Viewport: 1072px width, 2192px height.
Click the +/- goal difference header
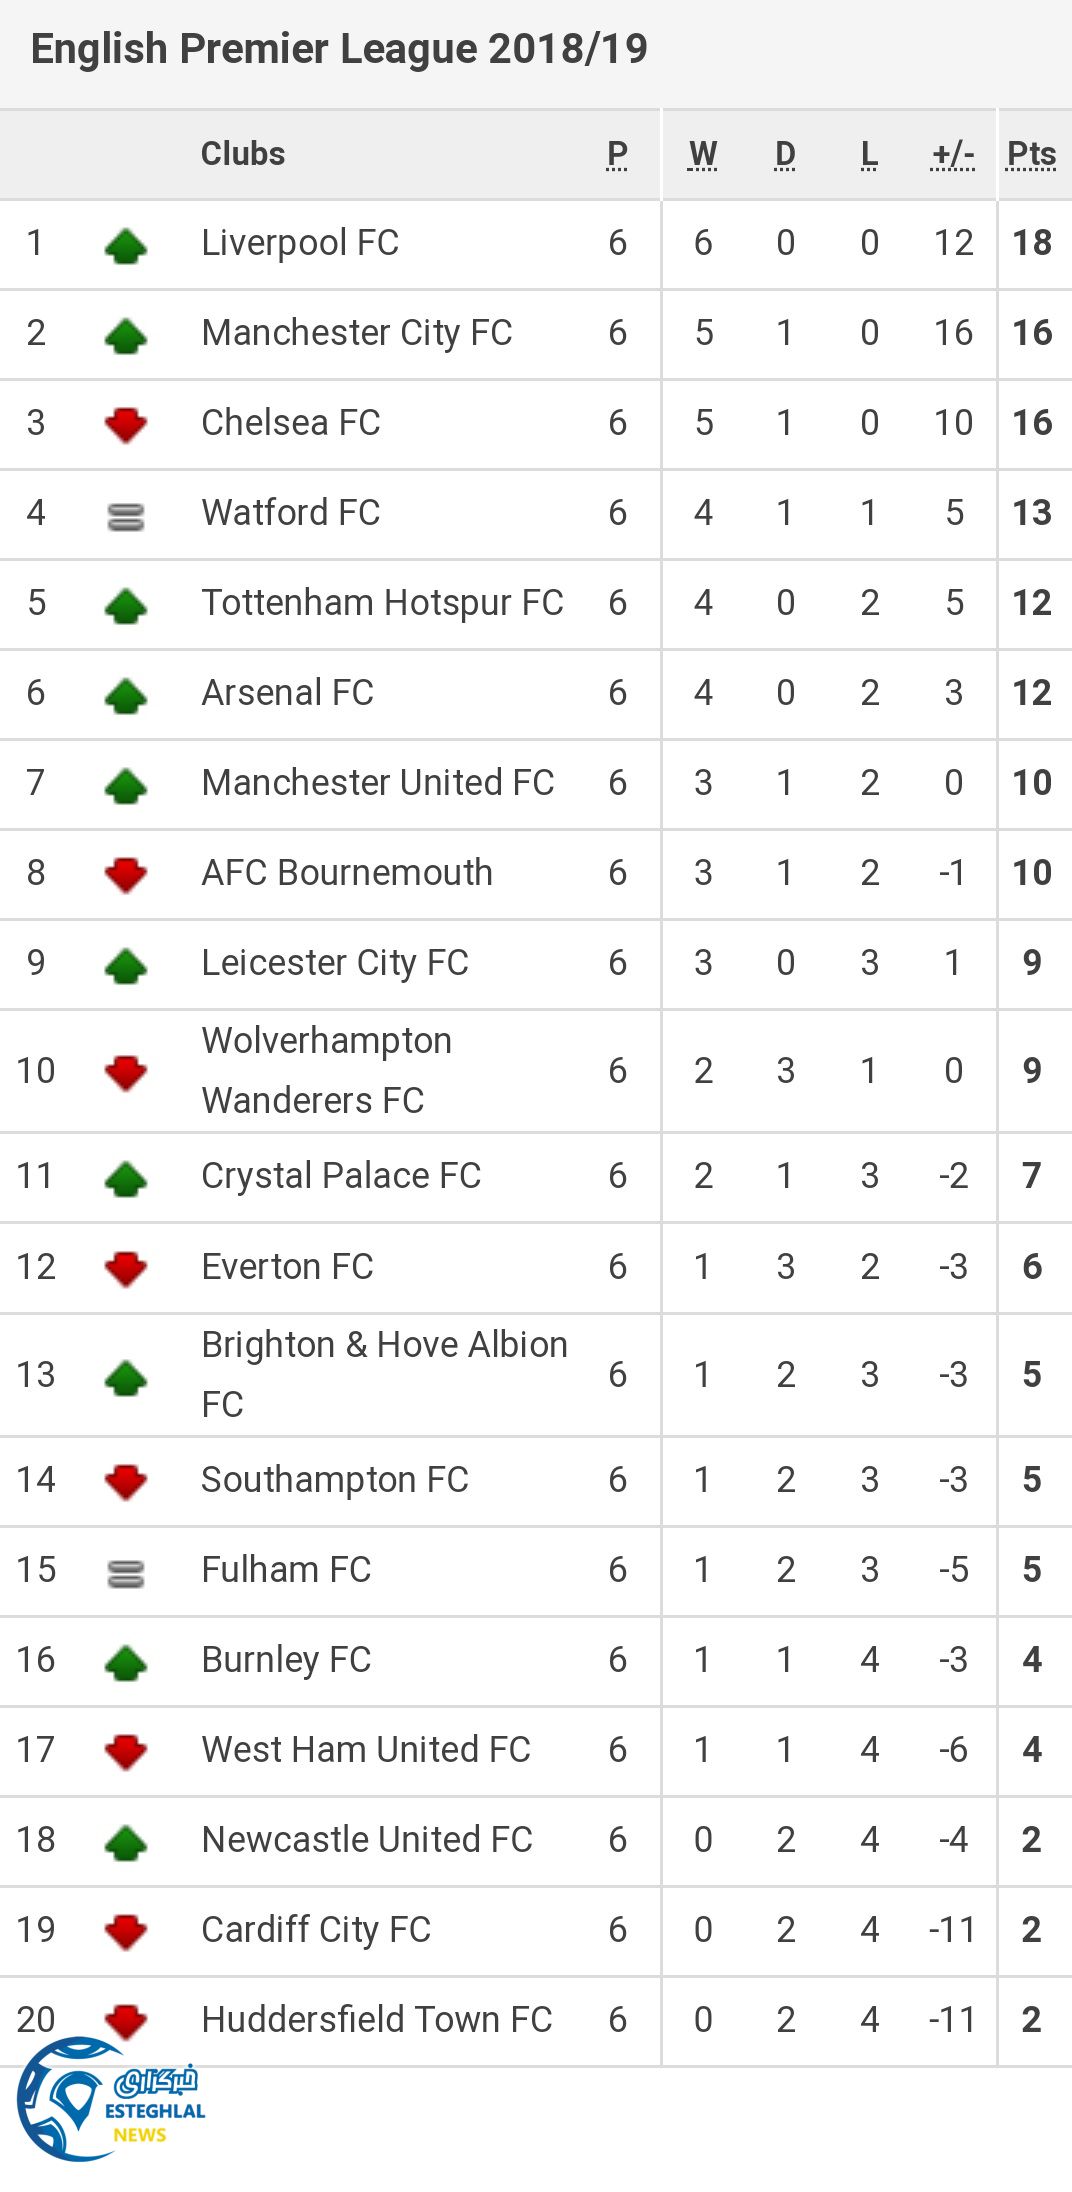click(x=953, y=155)
